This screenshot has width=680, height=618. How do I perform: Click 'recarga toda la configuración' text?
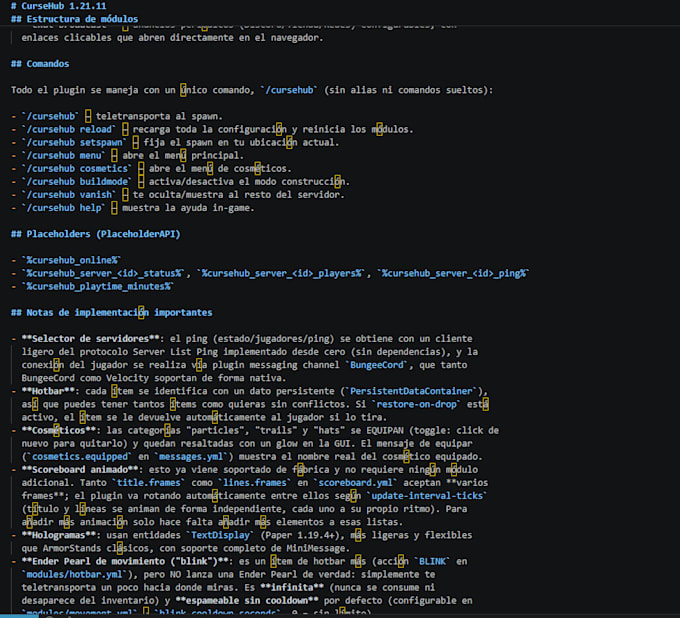(x=209, y=129)
